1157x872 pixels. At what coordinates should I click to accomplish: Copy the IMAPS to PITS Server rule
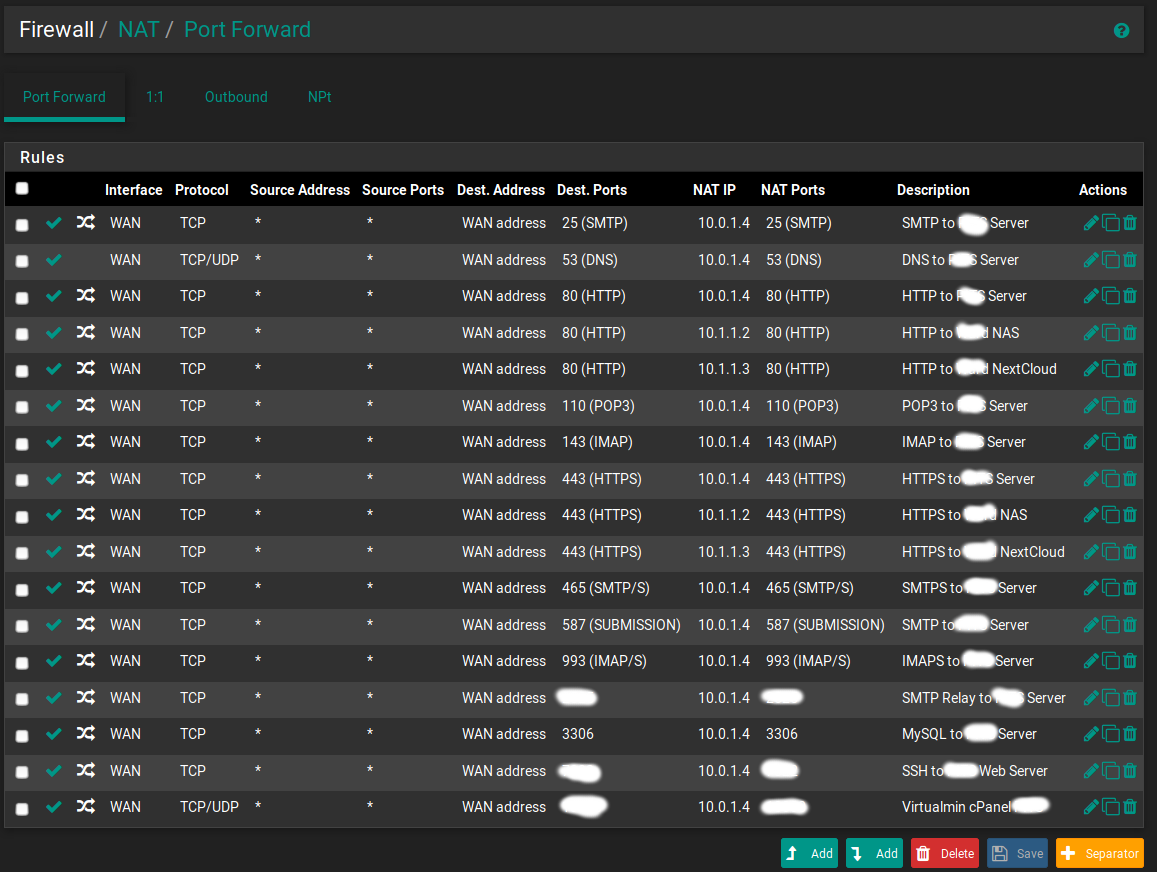pos(1111,661)
